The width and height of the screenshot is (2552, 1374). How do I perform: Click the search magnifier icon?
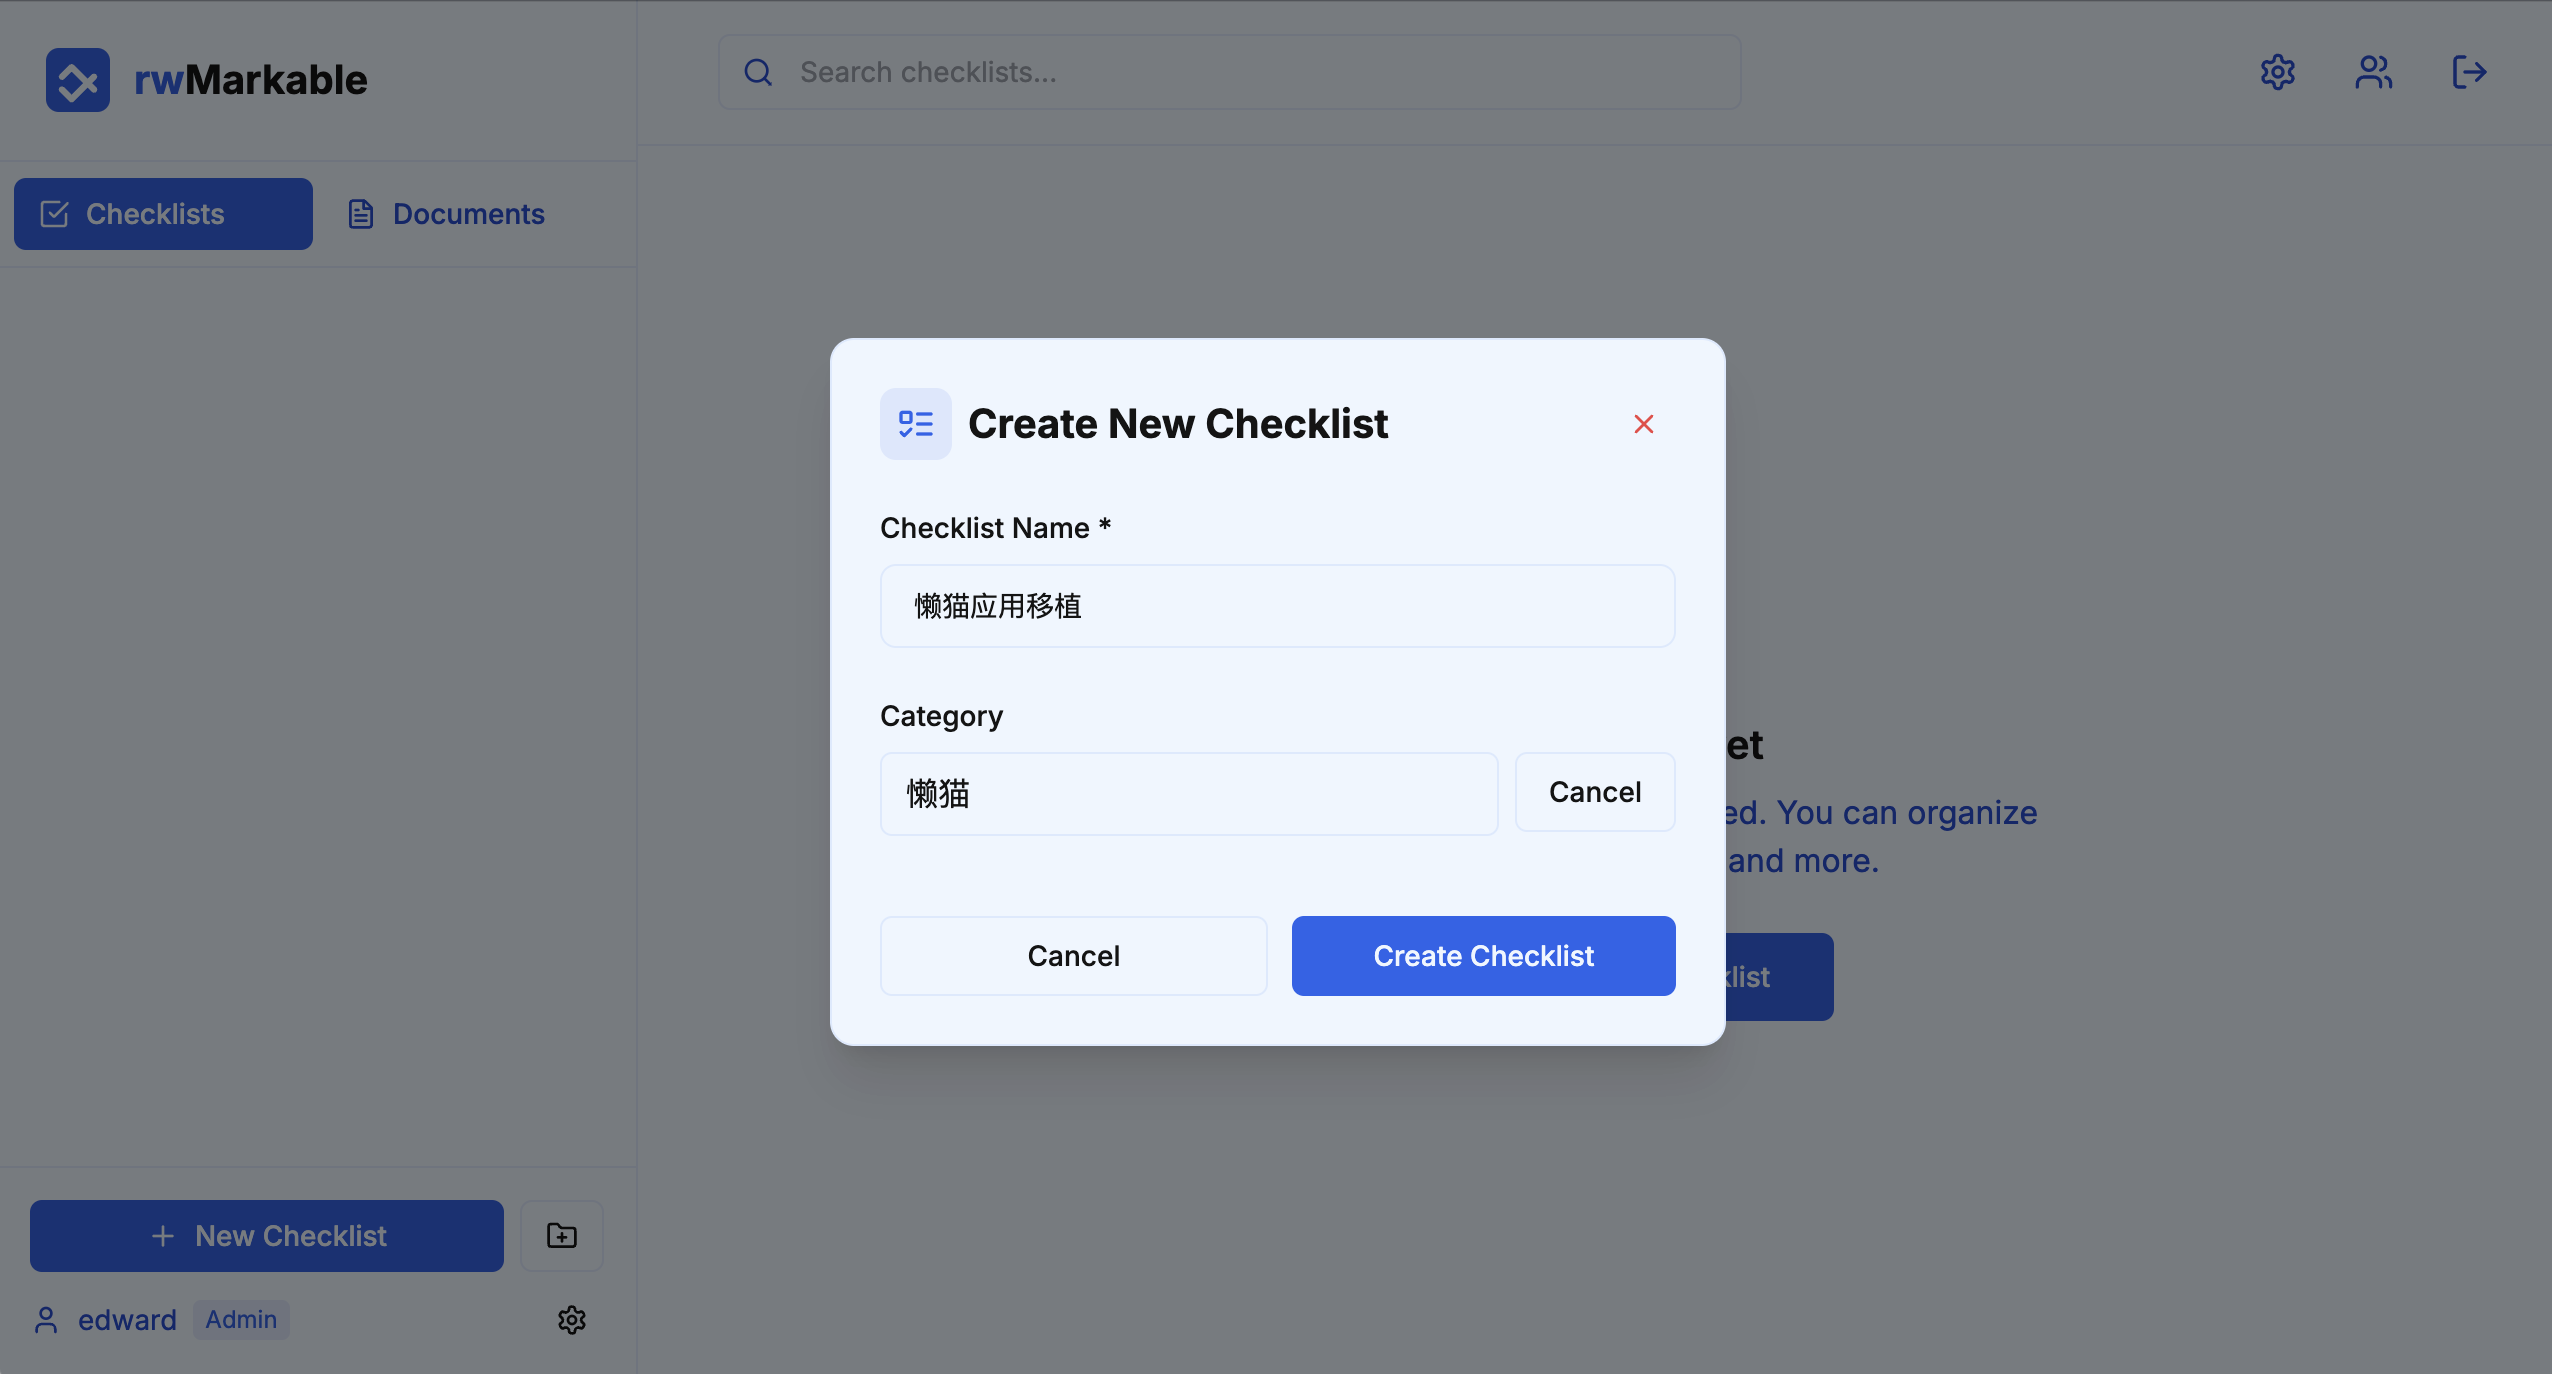[758, 72]
